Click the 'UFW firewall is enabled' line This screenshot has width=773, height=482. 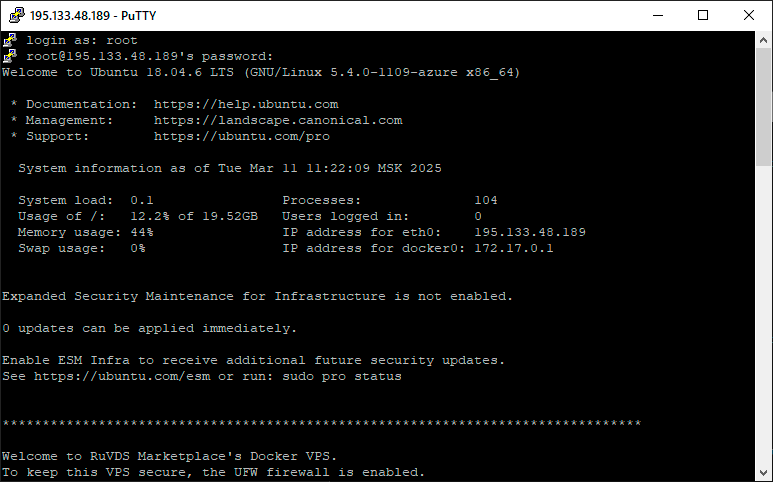coord(213,473)
